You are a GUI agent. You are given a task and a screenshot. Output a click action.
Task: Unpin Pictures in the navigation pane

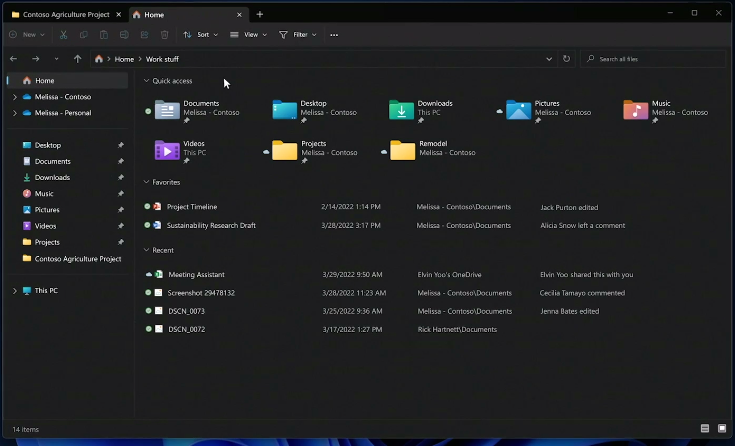(x=120, y=210)
